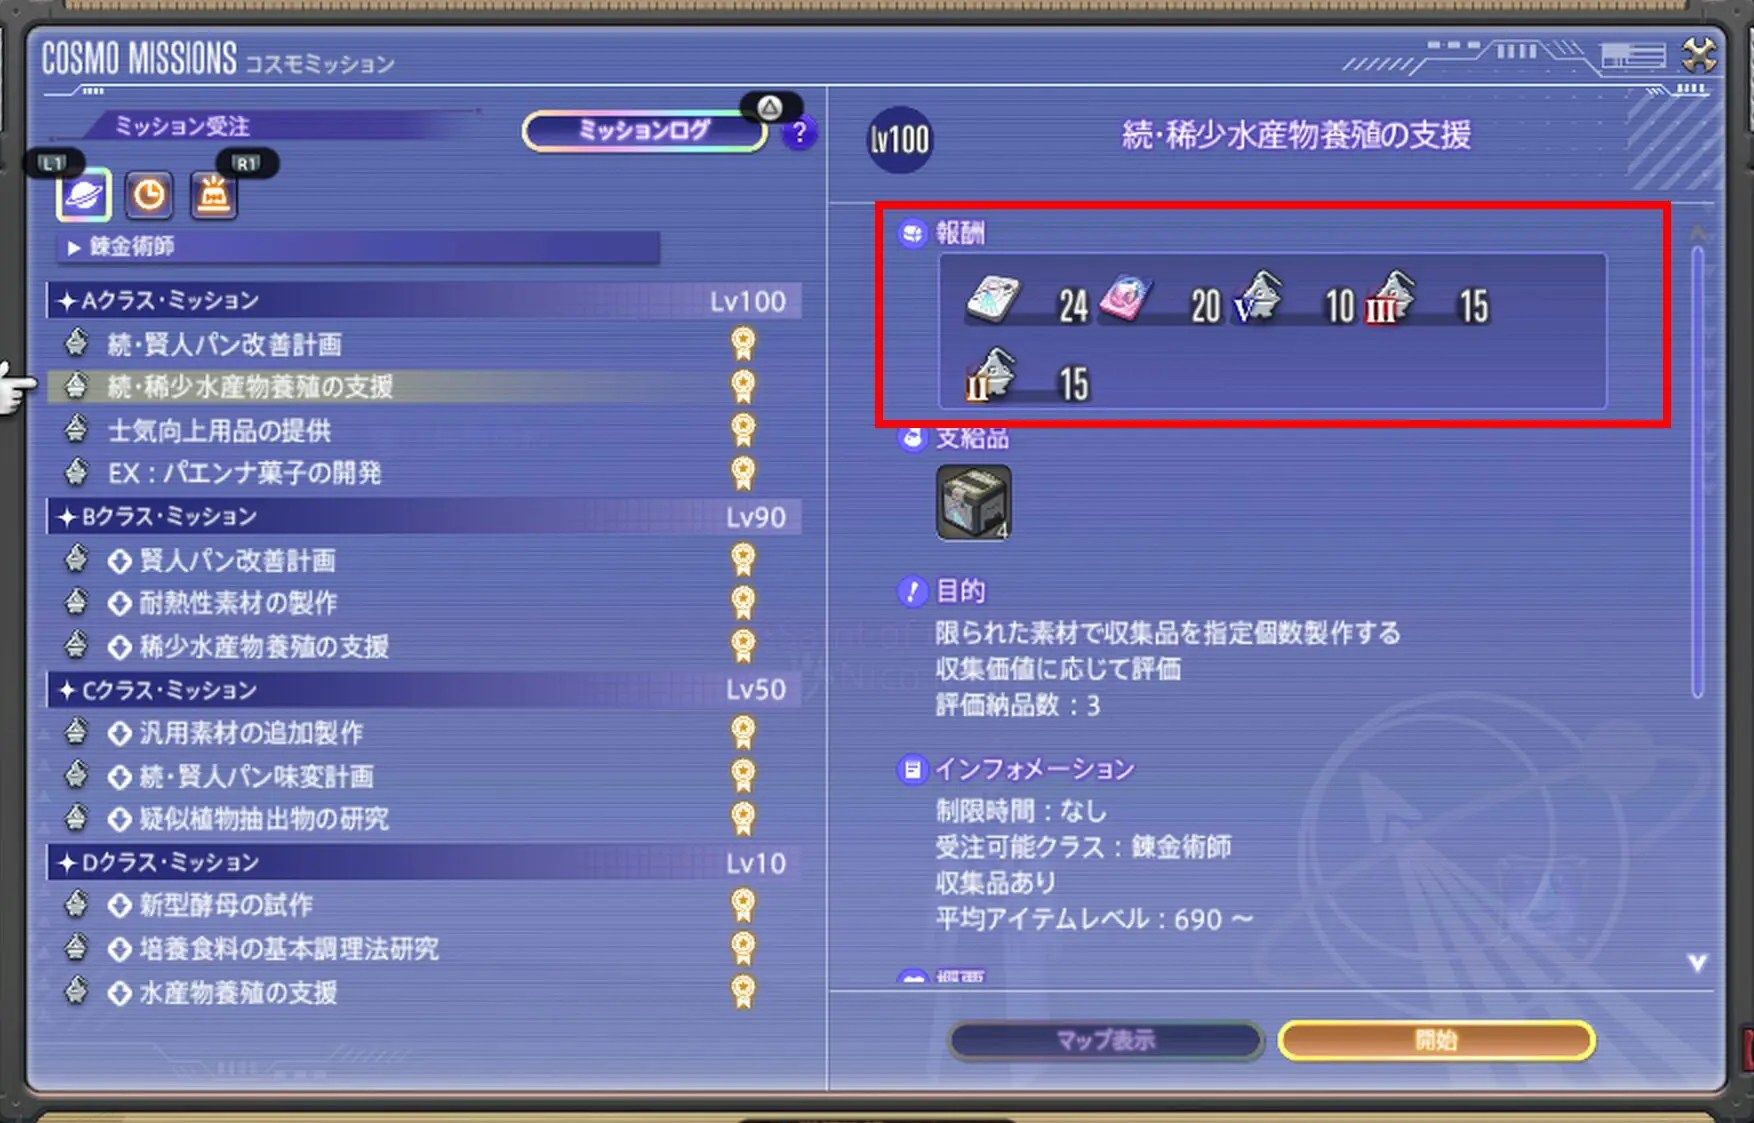Select the planet-shaped mission category icon
Image resolution: width=1754 pixels, height=1123 pixels.
84,194
